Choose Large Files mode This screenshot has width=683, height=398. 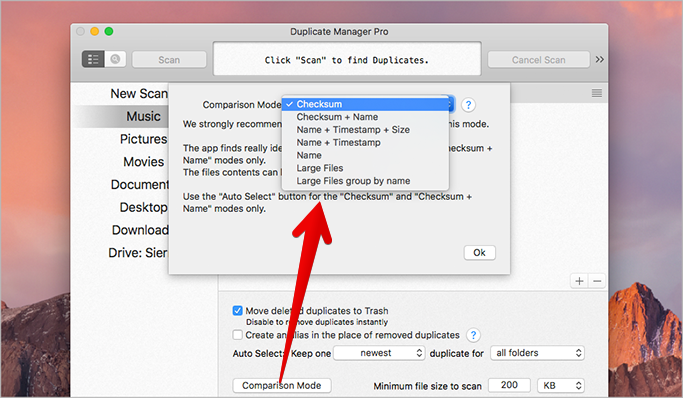point(365,168)
